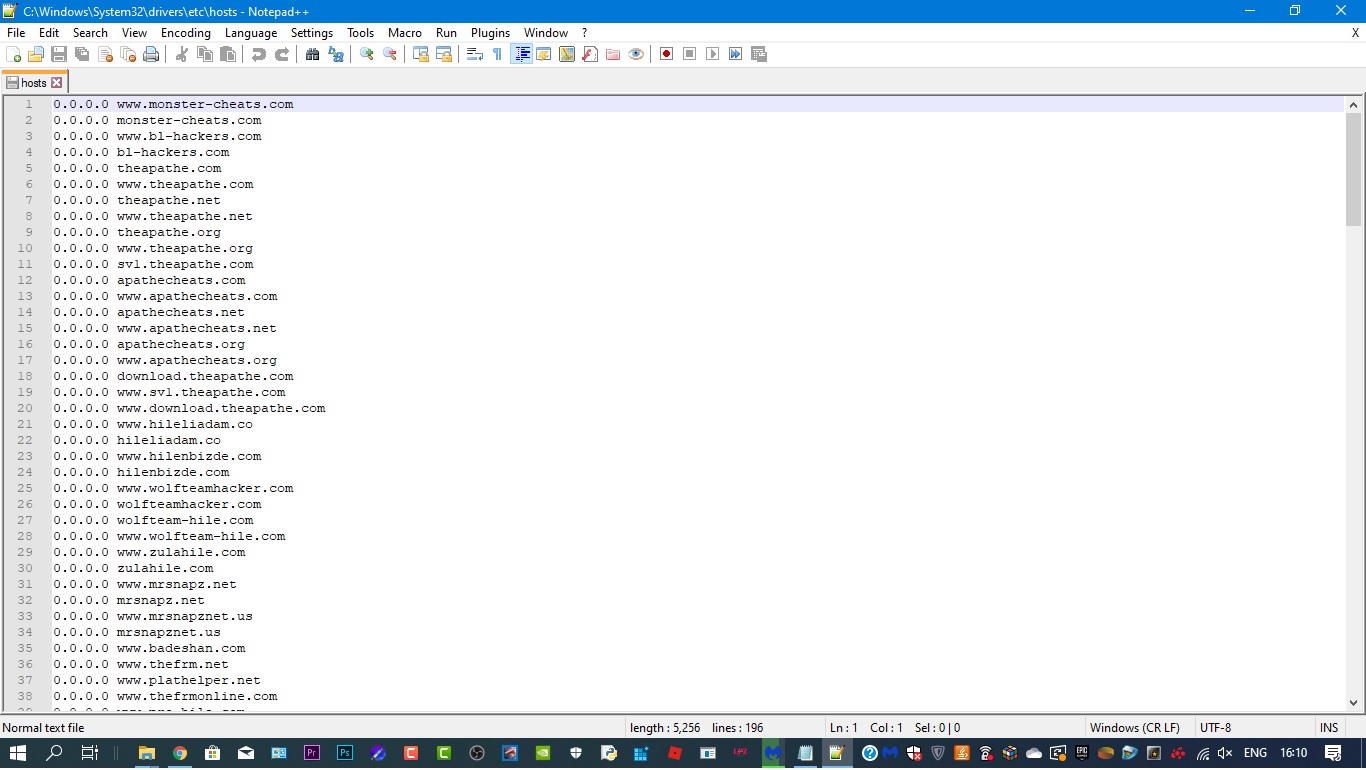Open the Plugins menu

[x=491, y=33]
